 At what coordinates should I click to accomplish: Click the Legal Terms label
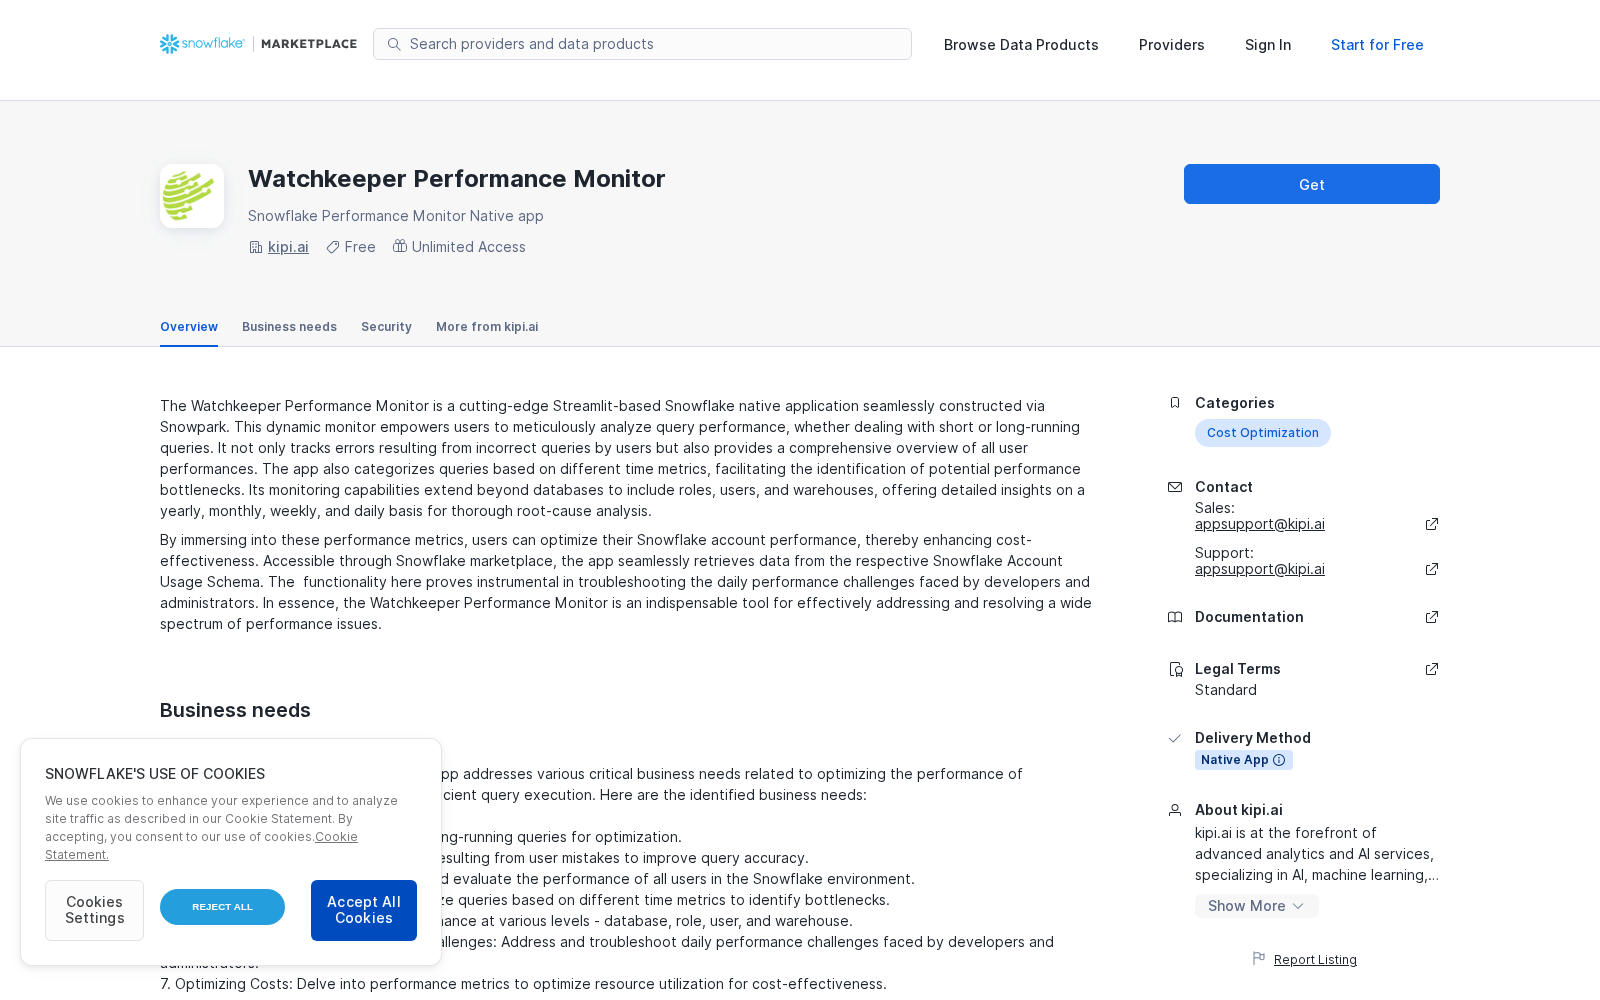click(1238, 669)
